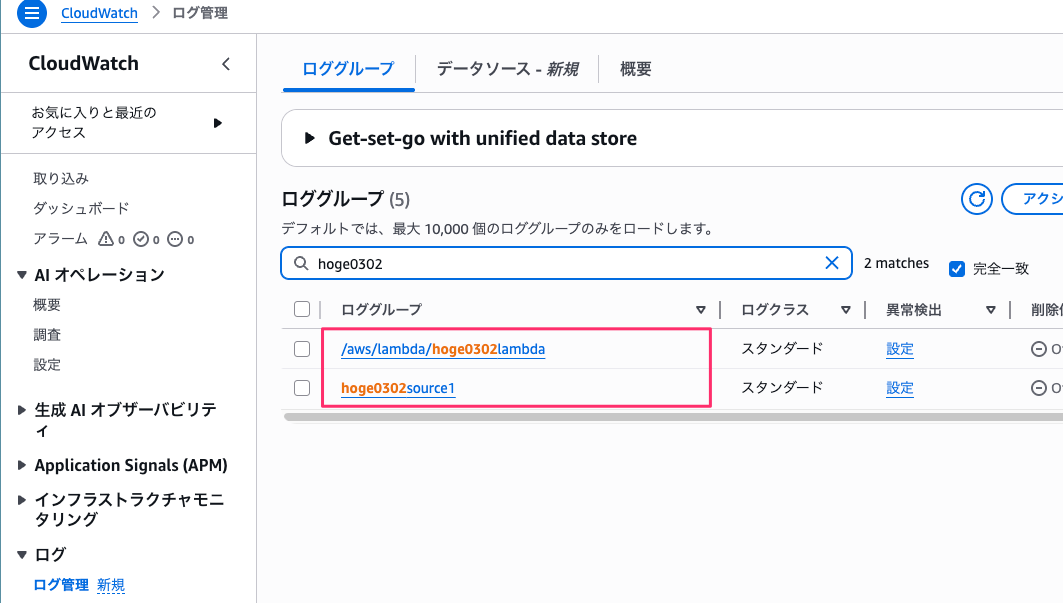
Task: Click the OK-state checkmark alarm icon
Action: pos(141,239)
